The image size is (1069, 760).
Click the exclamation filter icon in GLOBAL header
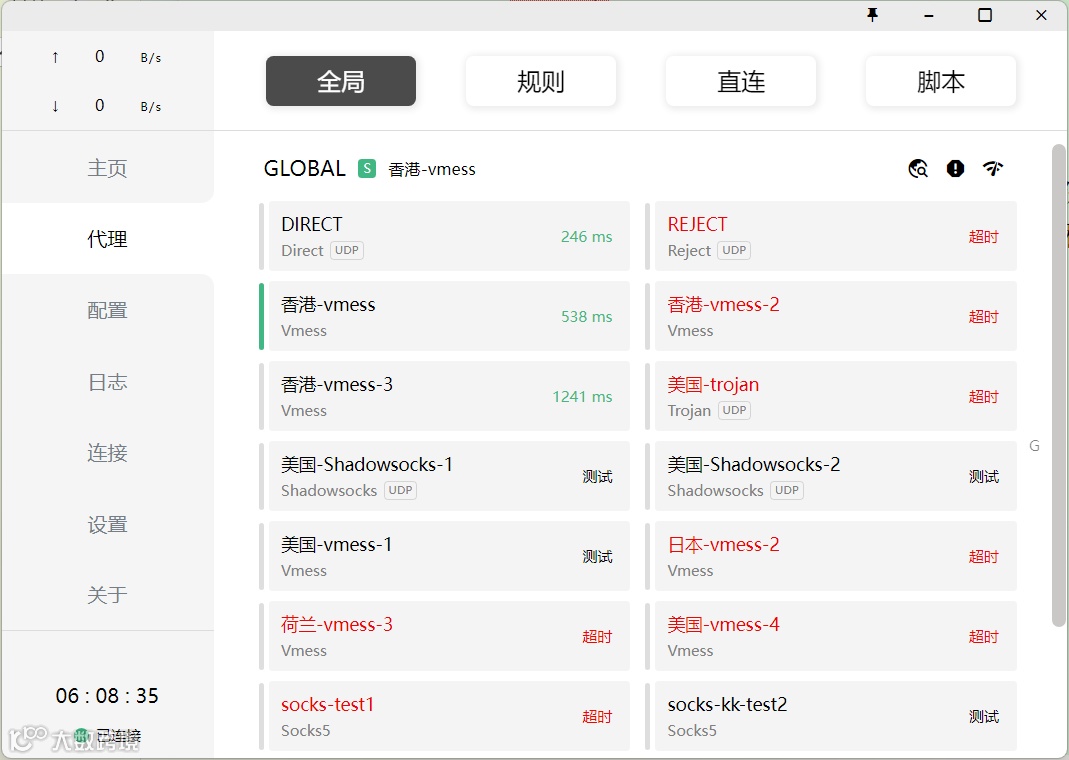coord(955,168)
